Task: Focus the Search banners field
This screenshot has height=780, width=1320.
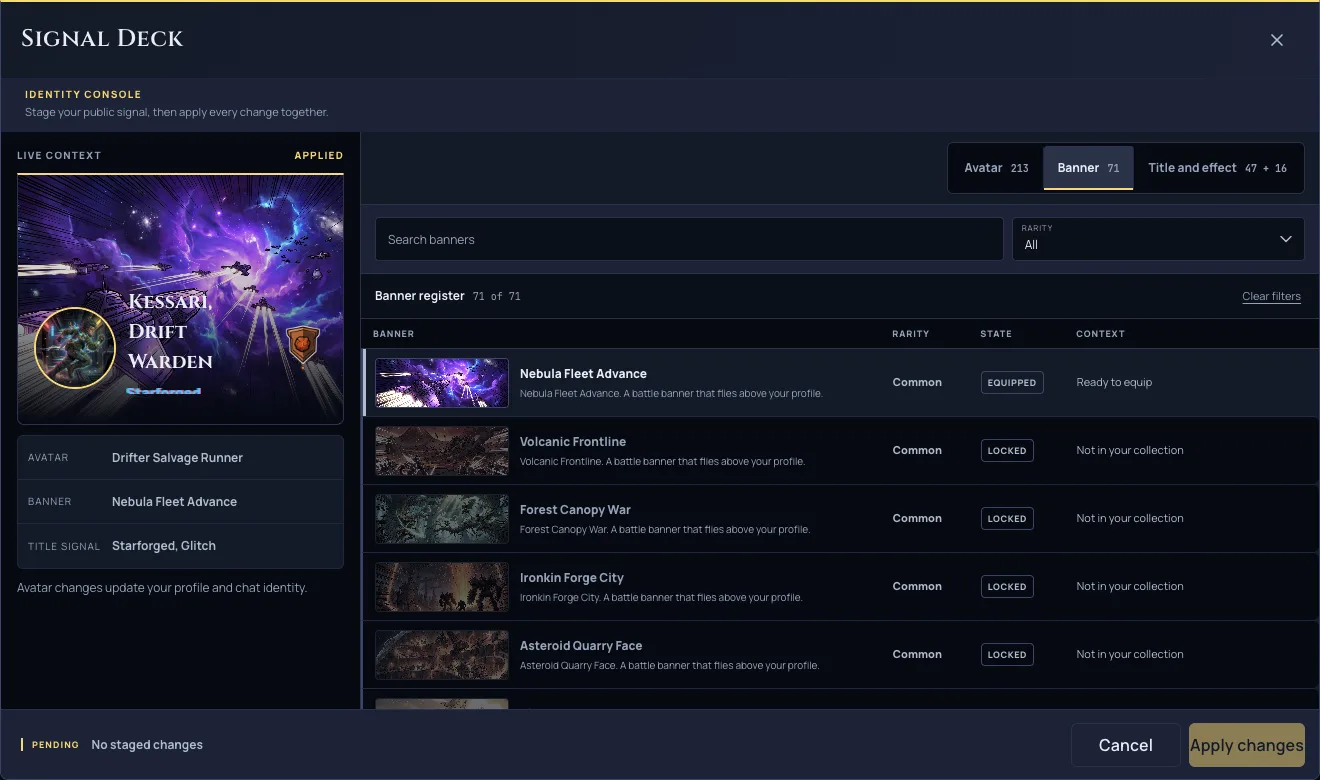Action: tap(689, 239)
